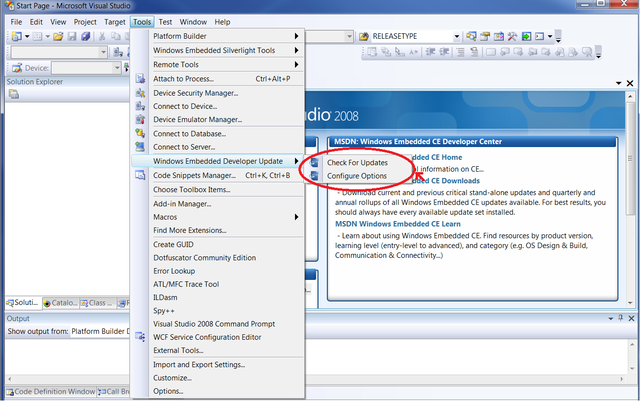Close the Output panel
Viewport: 640px width, 401px height.
(x=631, y=318)
